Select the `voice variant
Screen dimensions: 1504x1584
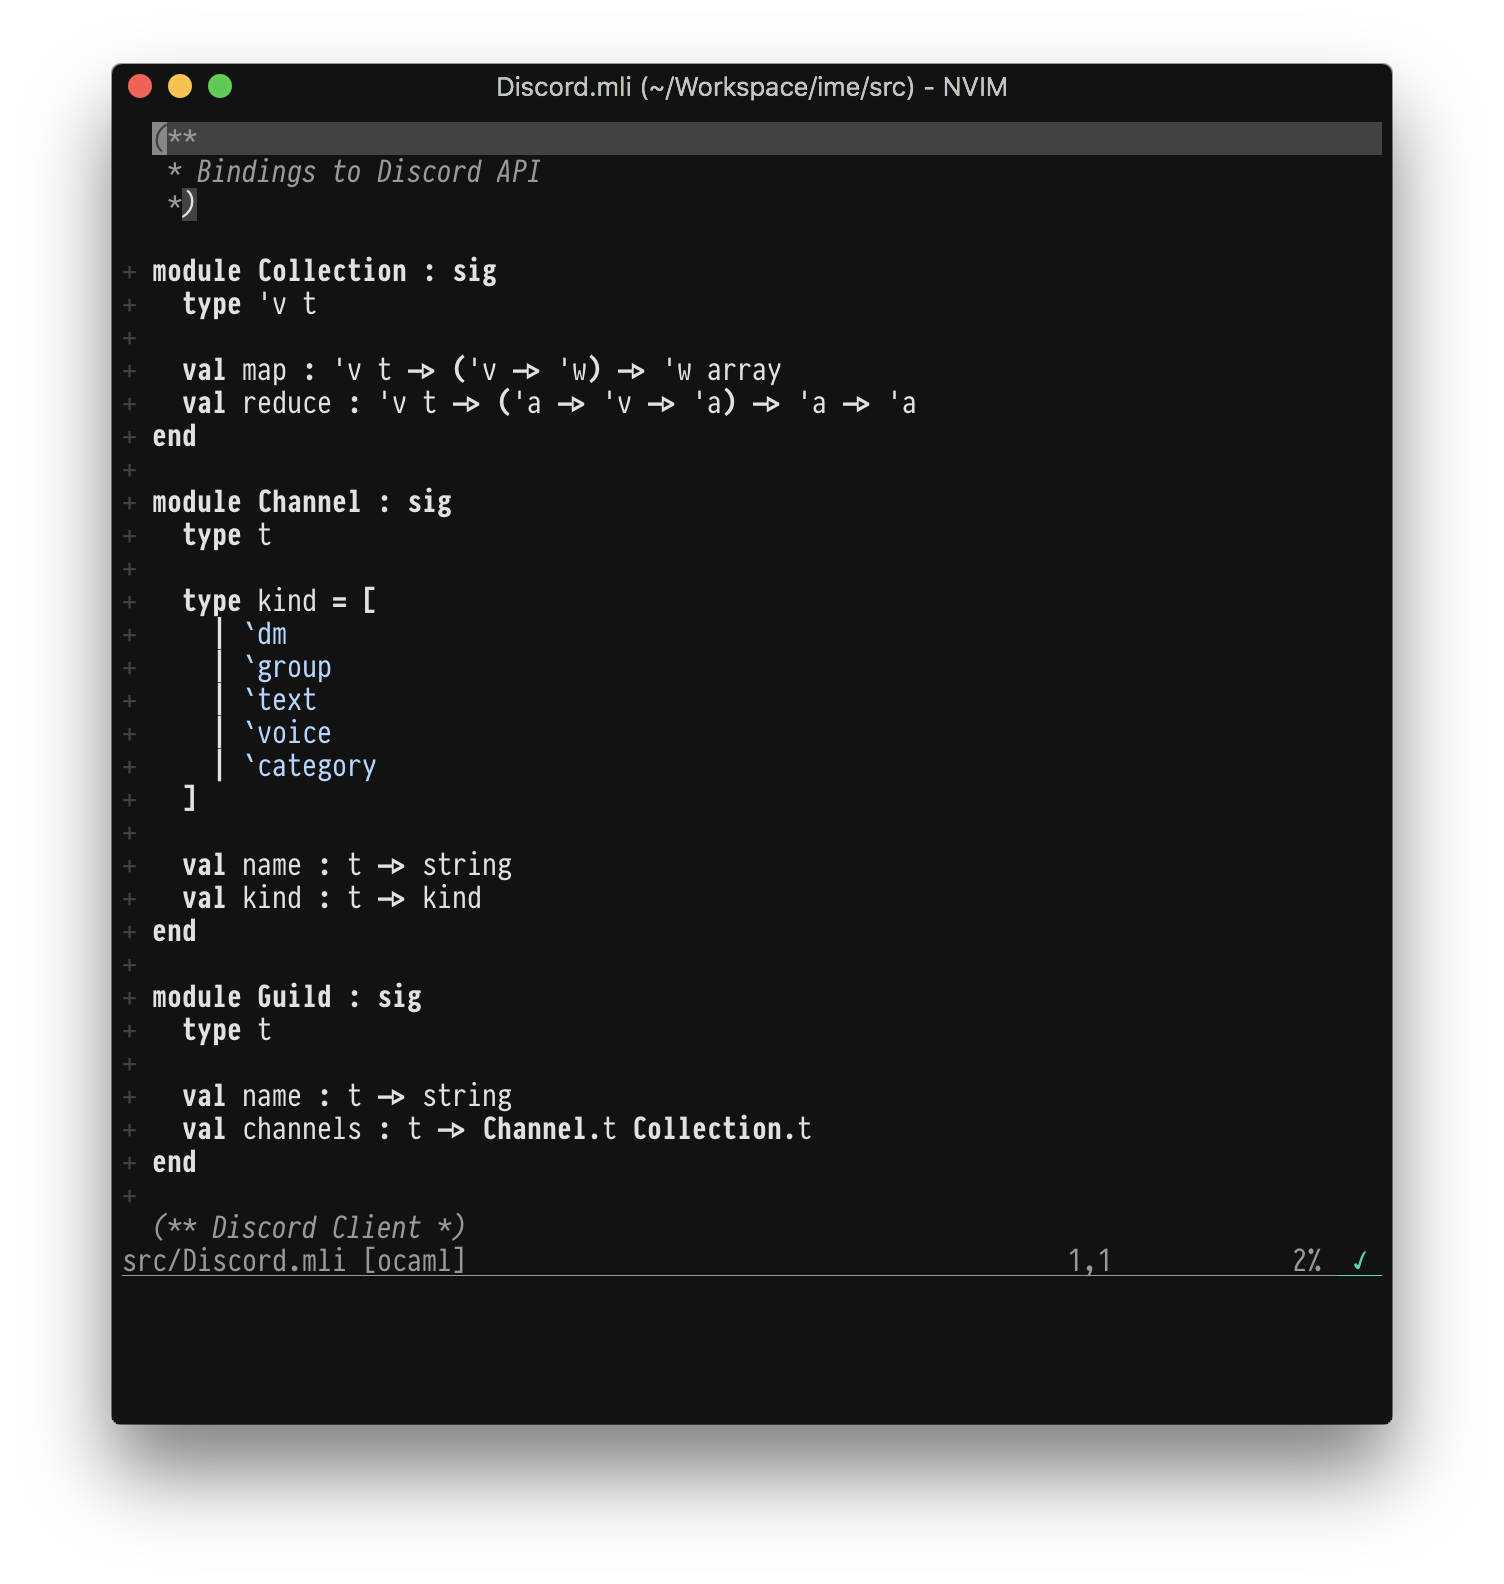tap(288, 734)
